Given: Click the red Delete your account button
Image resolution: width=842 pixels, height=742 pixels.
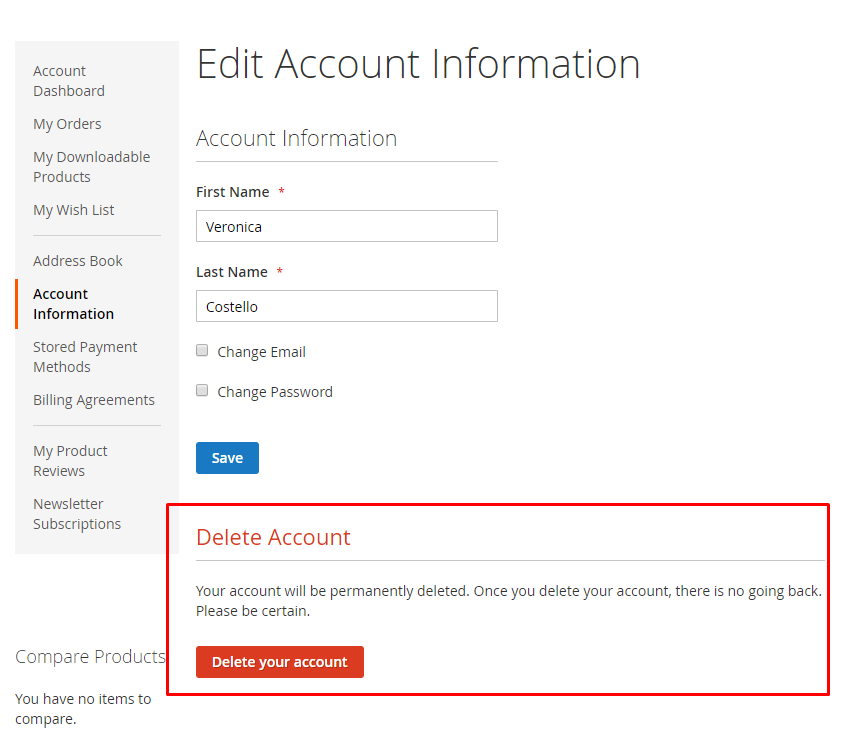Looking at the screenshot, I should point(280,662).
